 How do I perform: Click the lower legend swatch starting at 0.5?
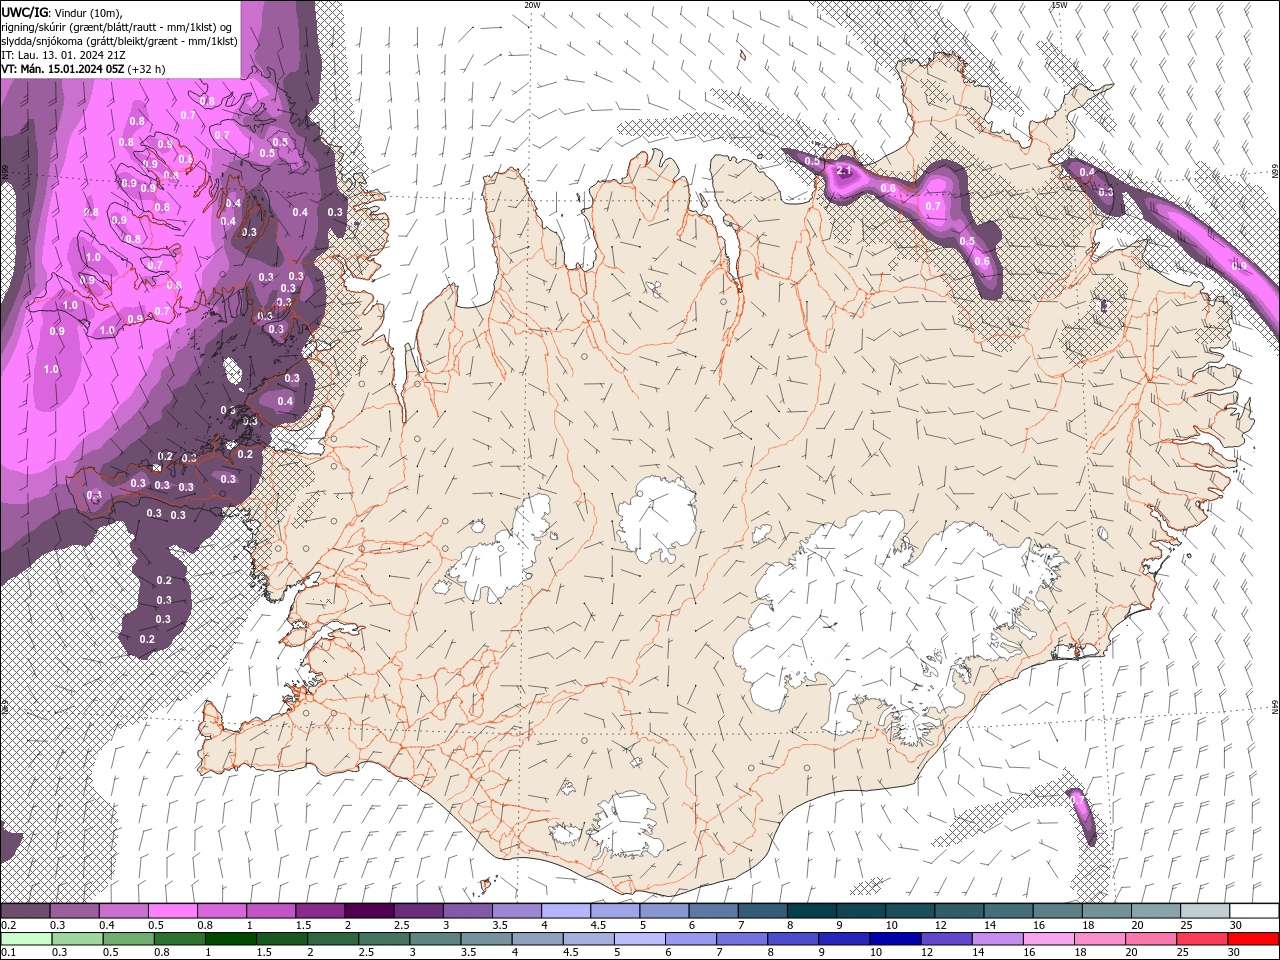(128, 938)
